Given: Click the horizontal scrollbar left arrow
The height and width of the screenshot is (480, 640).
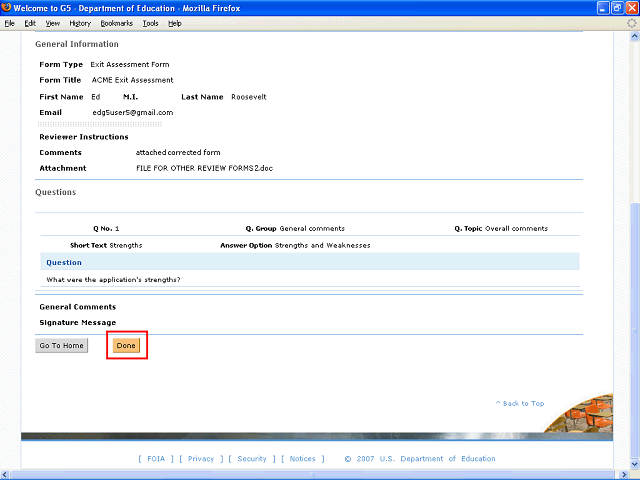Looking at the screenshot, I should tap(4, 475).
